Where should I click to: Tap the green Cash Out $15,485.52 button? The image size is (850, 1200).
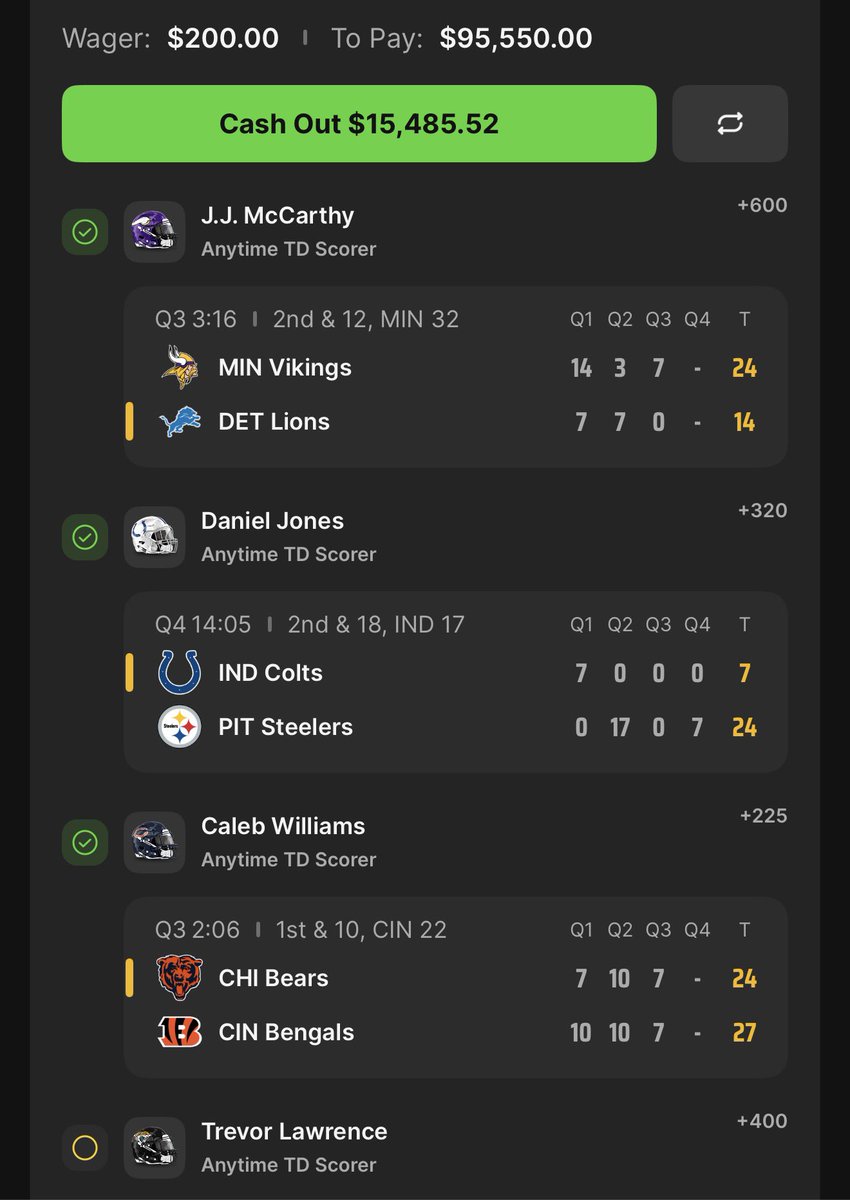[x=359, y=124]
